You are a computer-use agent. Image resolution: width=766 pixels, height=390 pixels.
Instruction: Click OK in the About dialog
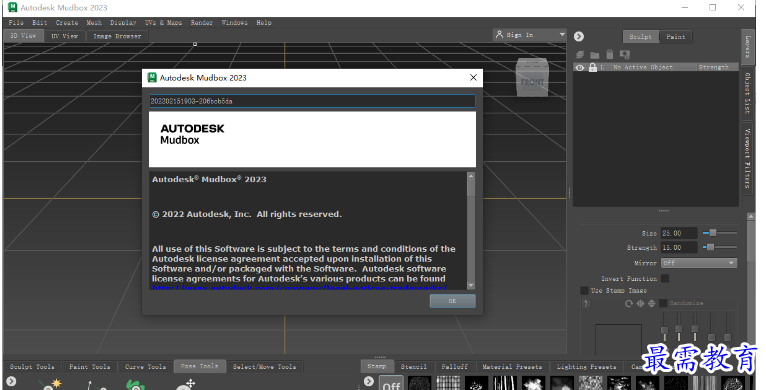point(452,301)
